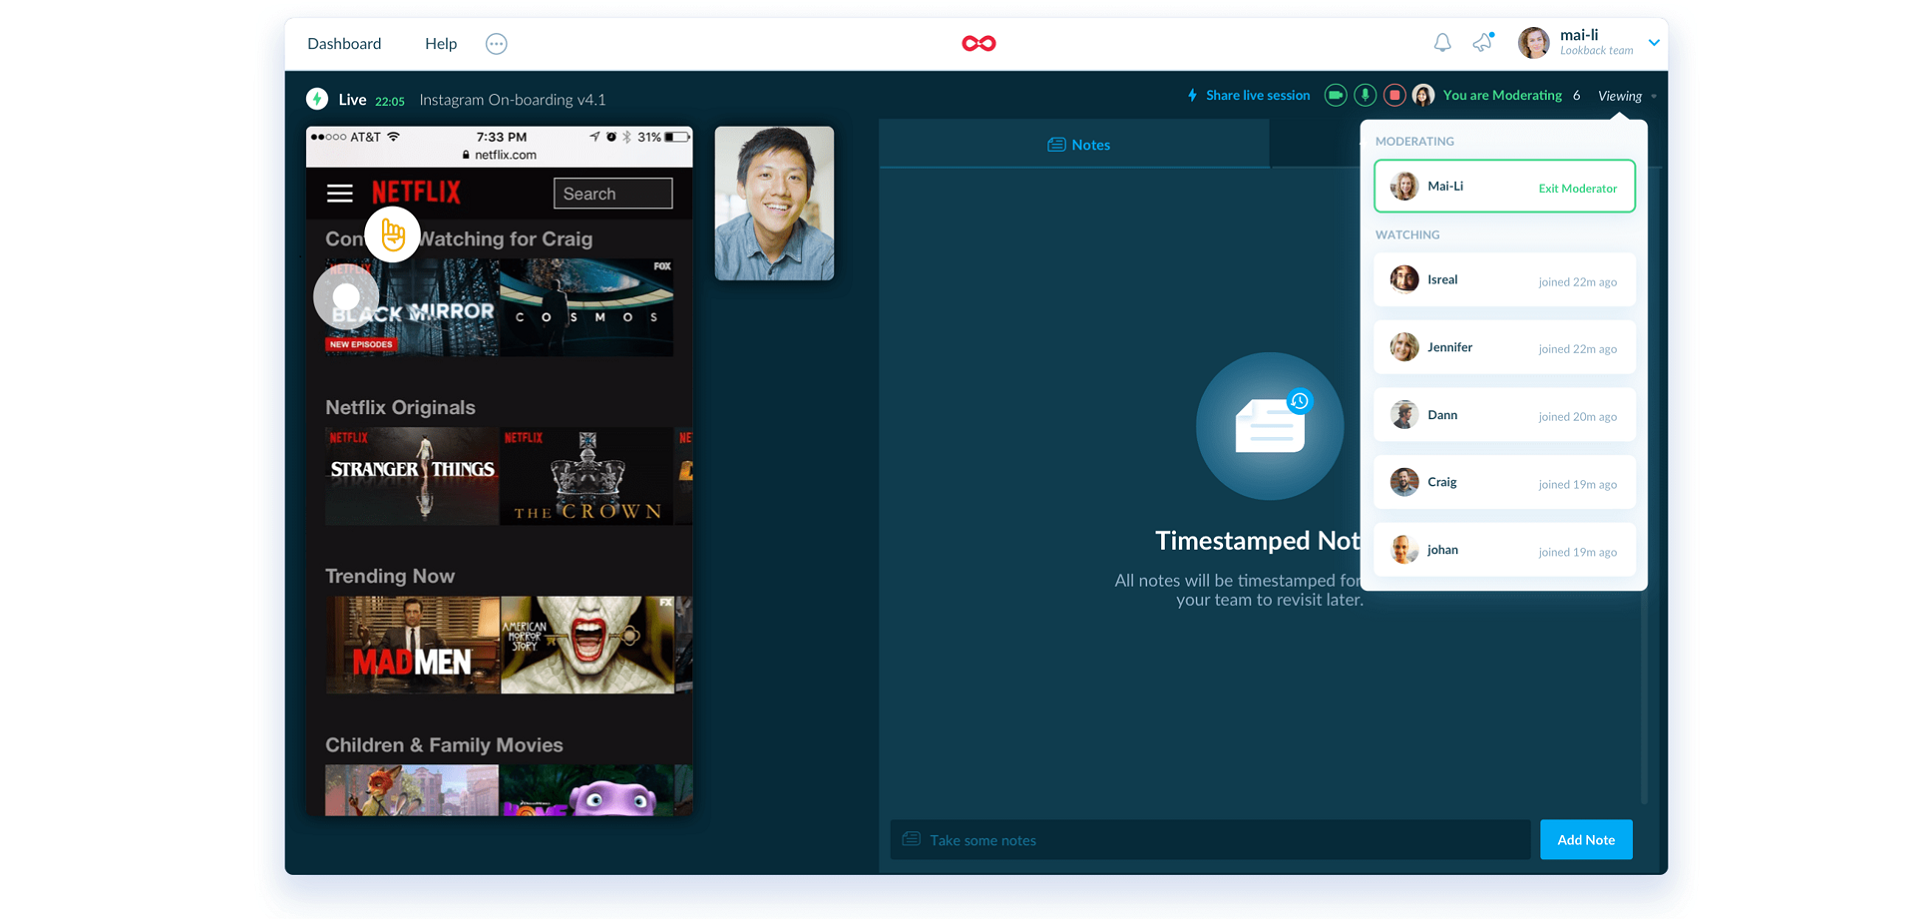Open The Crown thumbnail

[x=587, y=476]
